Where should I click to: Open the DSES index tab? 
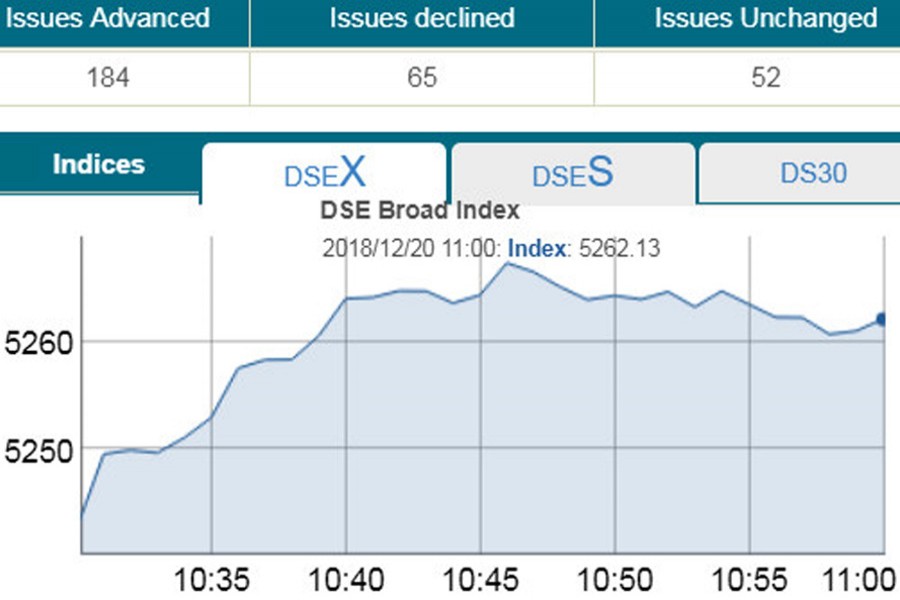coord(572,174)
